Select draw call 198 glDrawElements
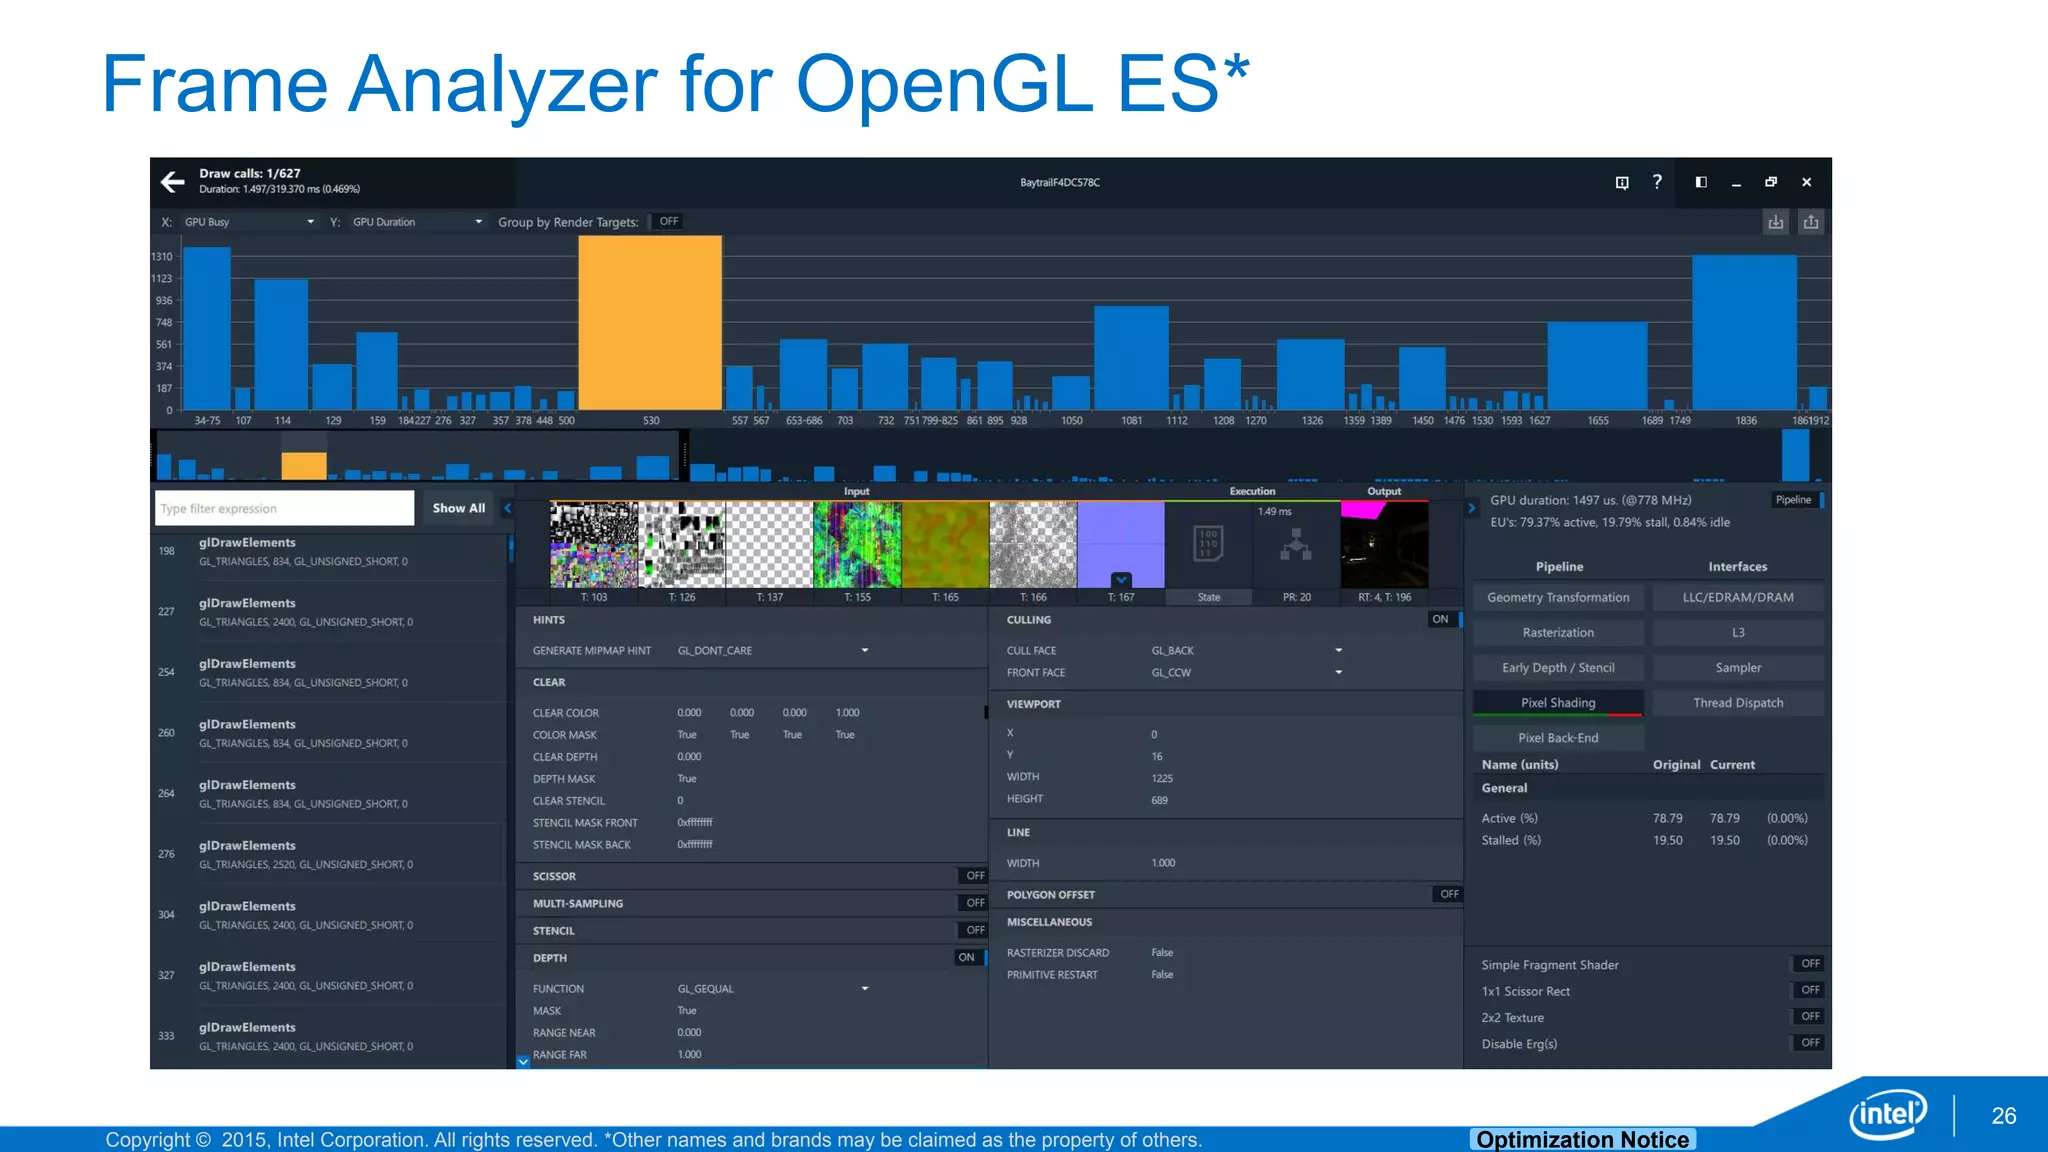Viewport: 2048px width, 1152px height. (330, 552)
